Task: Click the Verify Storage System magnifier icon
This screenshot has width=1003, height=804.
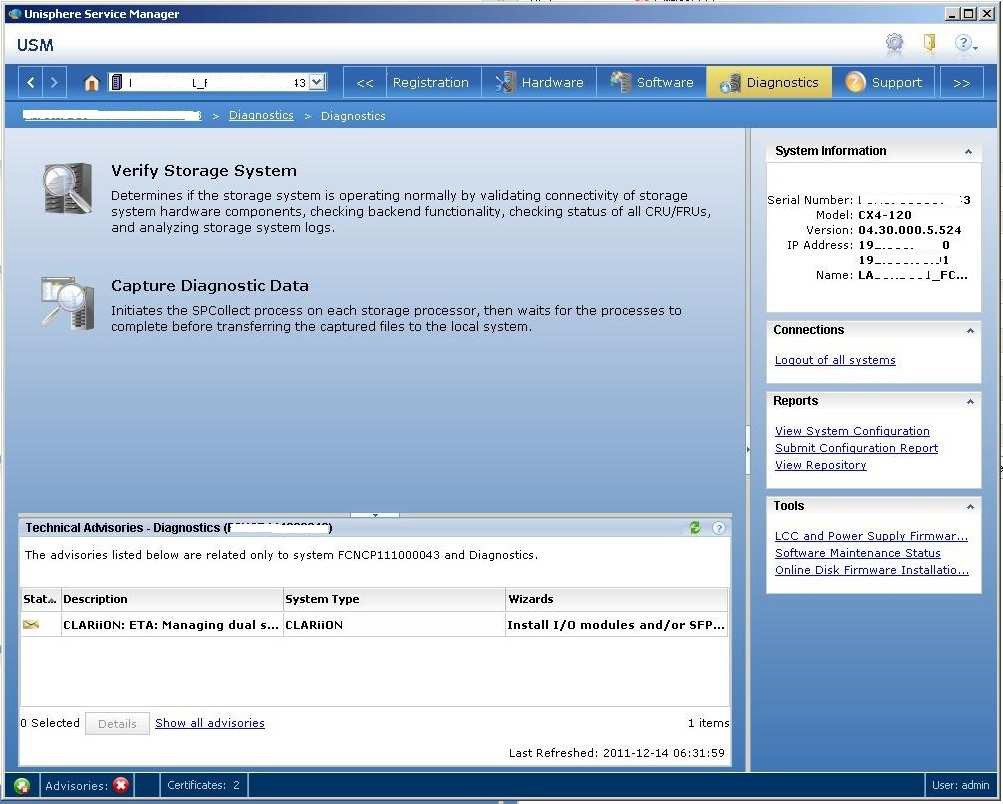Action: click(x=67, y=188)
